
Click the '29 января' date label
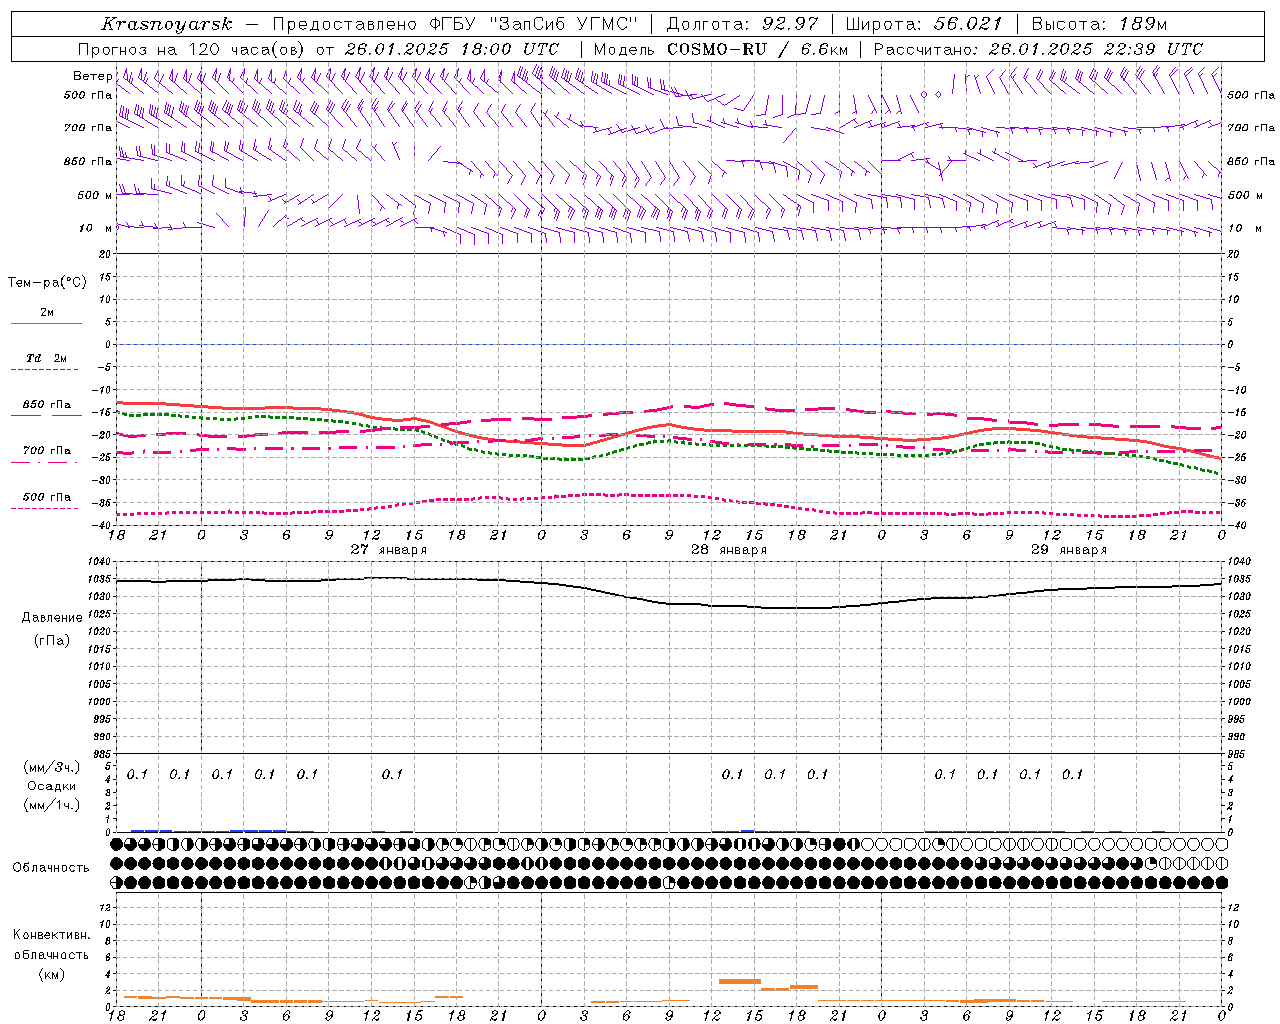(1069, 550)
